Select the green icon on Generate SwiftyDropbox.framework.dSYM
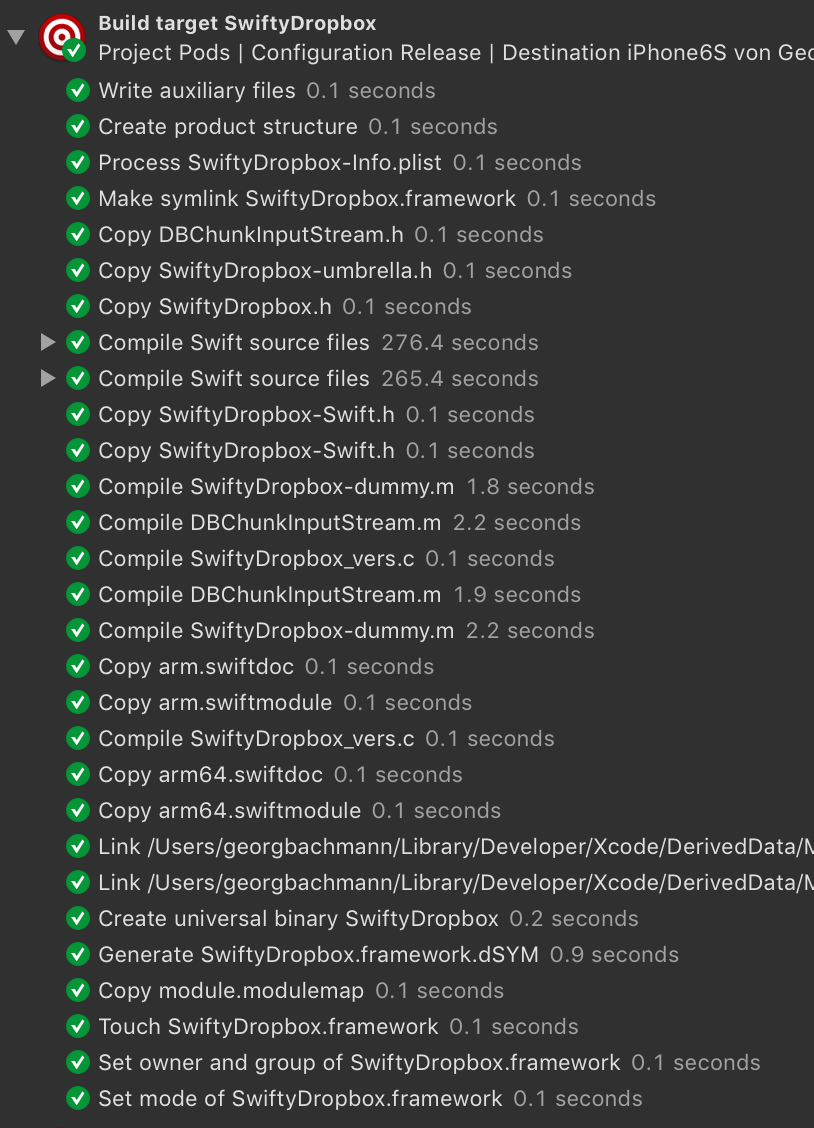The width and height of the screenshot is (814, 1128). 78,954
